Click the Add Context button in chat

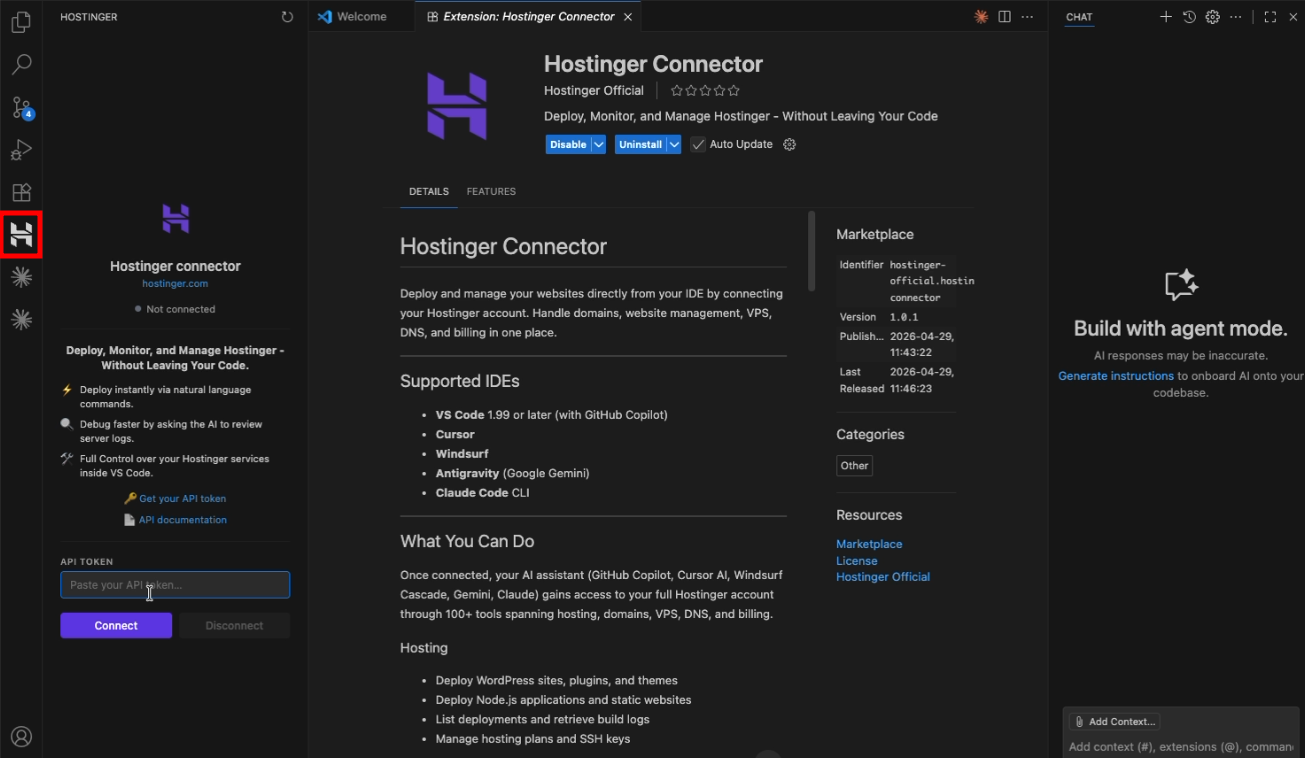click(1114, 722)
